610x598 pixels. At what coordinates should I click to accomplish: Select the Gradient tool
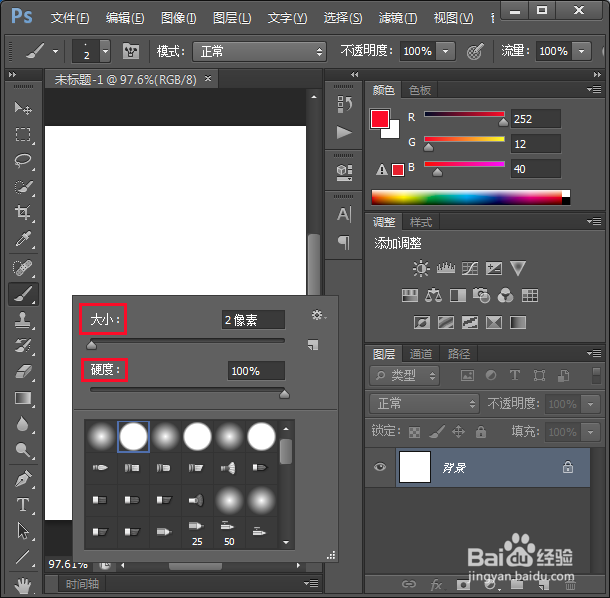pyautogui.click(x=23, y=398)
